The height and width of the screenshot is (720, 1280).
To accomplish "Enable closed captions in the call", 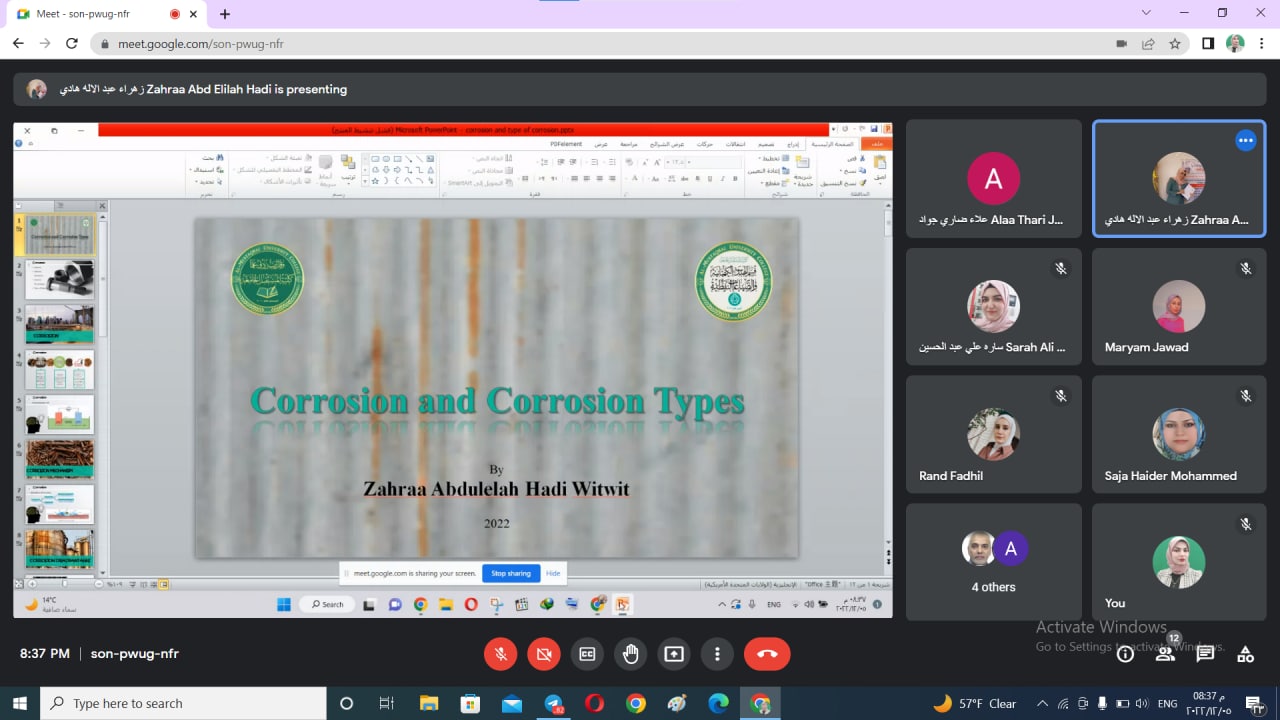I will (x=587, y=653).
